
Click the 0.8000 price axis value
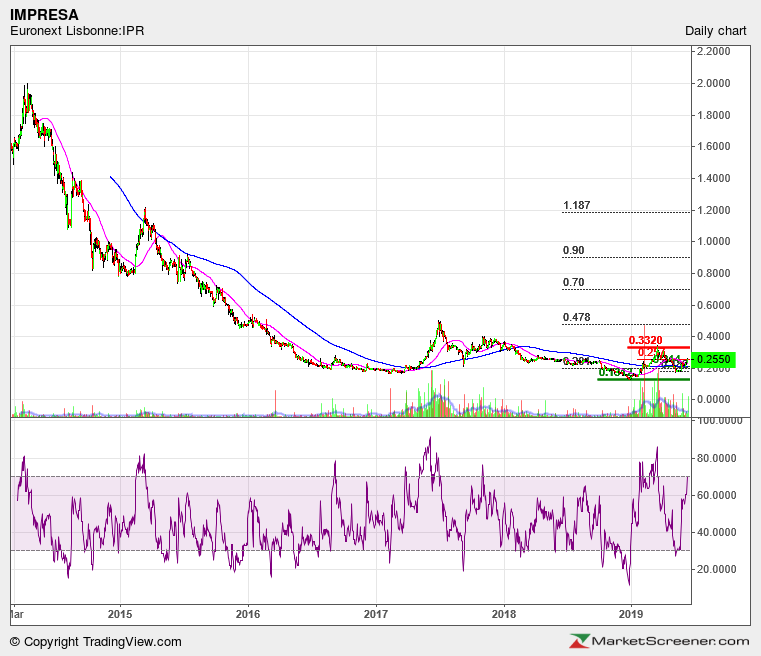(713, 274)
